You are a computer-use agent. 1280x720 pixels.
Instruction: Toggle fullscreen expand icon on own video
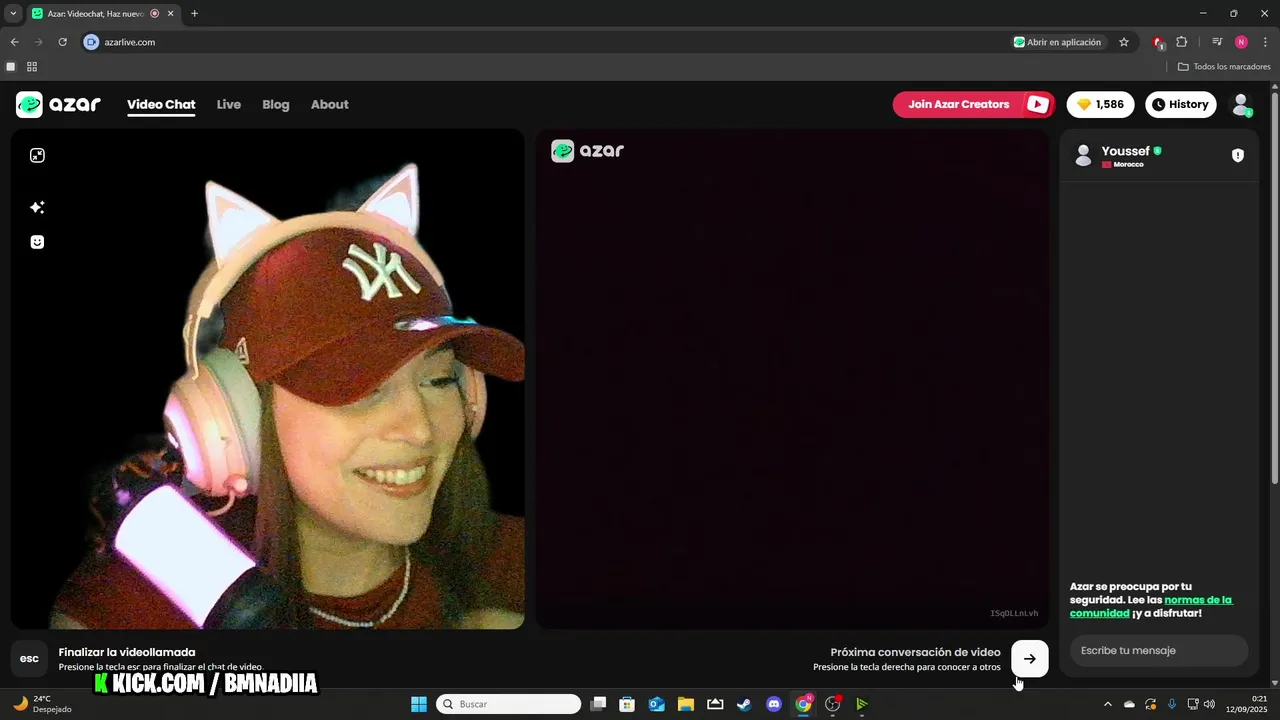tap(37, 155)
